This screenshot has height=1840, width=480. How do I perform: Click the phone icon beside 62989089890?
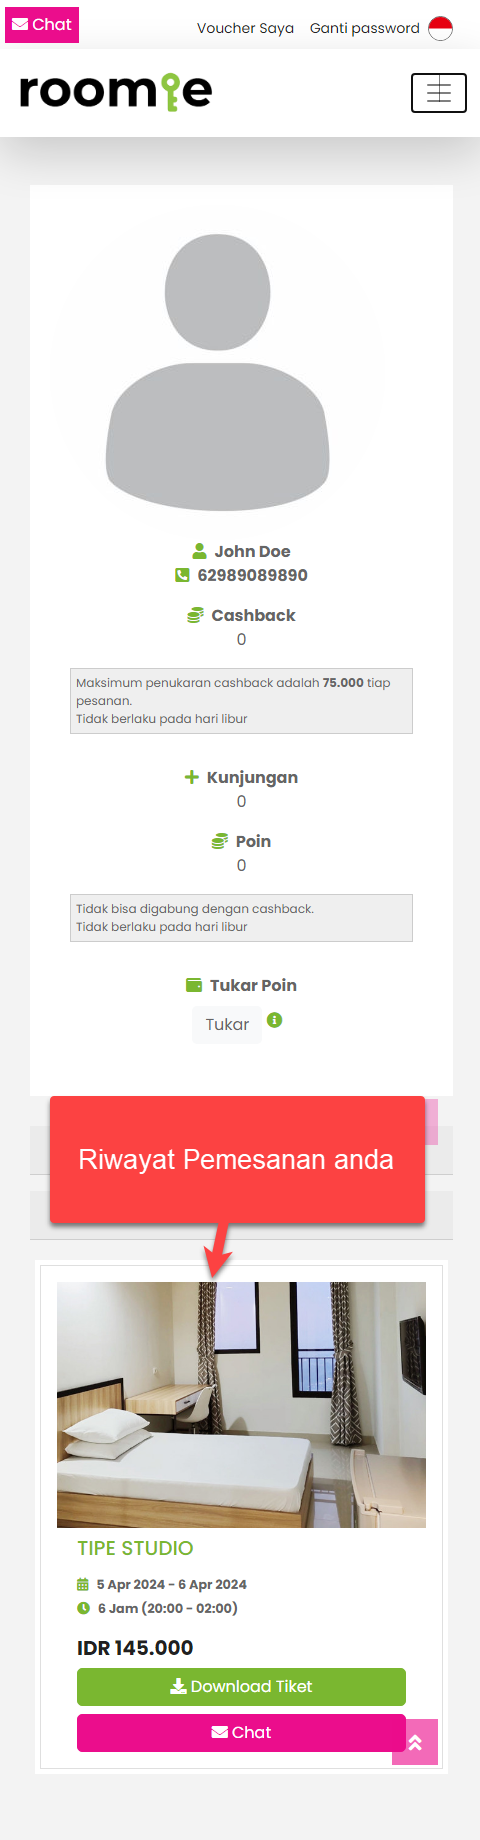(x=182, y=575)
